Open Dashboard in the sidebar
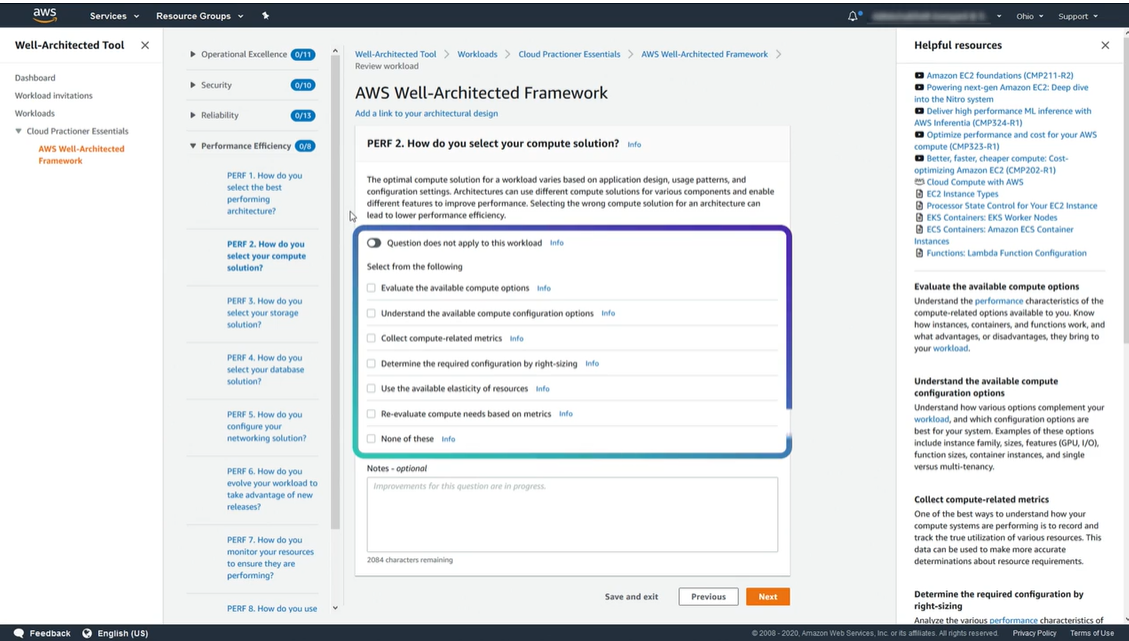The image size is (1129, 641). (x=35, y=78)
